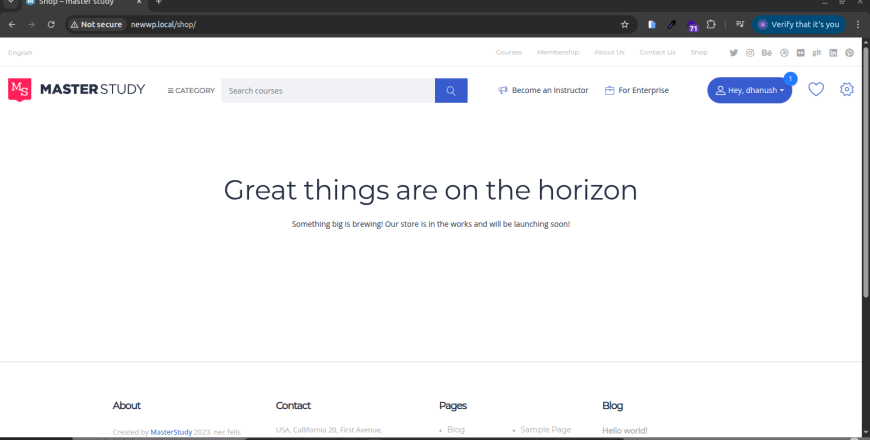Go to Membership in top menu
The height and width of the screenshot is (440, 870).
pos(558,52)
